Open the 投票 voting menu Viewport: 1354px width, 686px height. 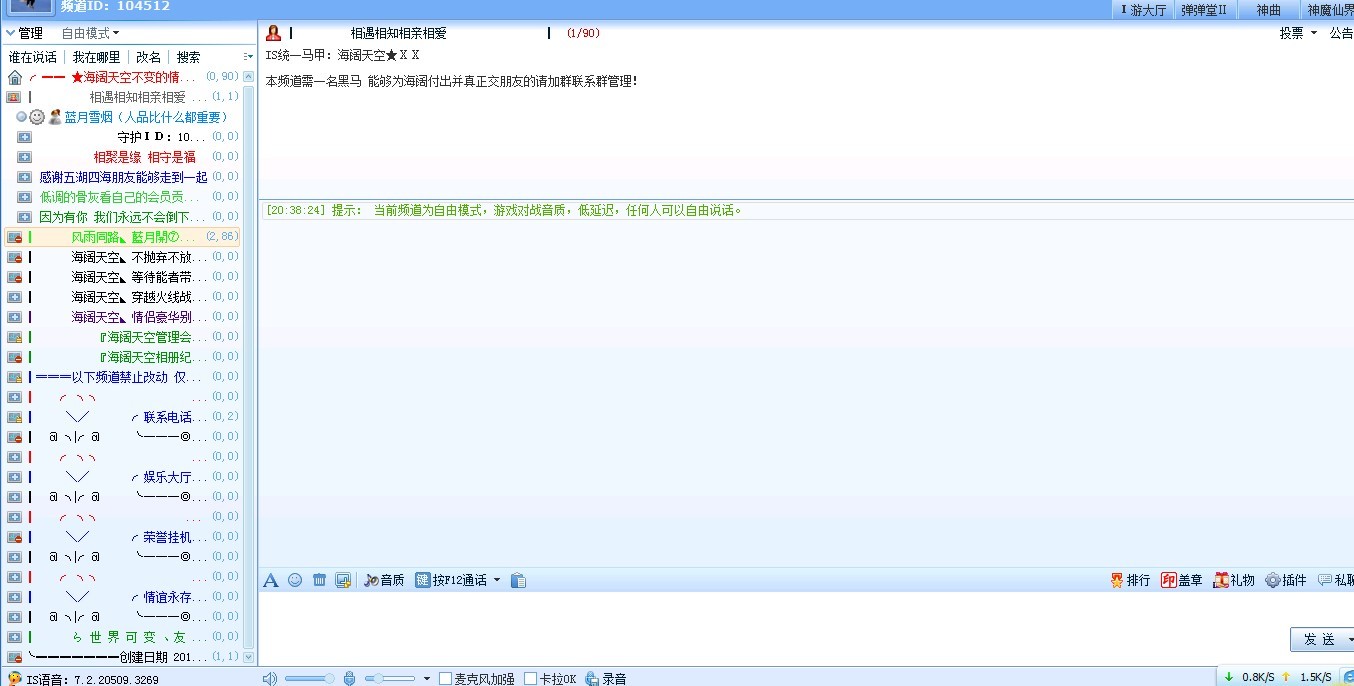pyautogui.click(x=1298, y=33)
